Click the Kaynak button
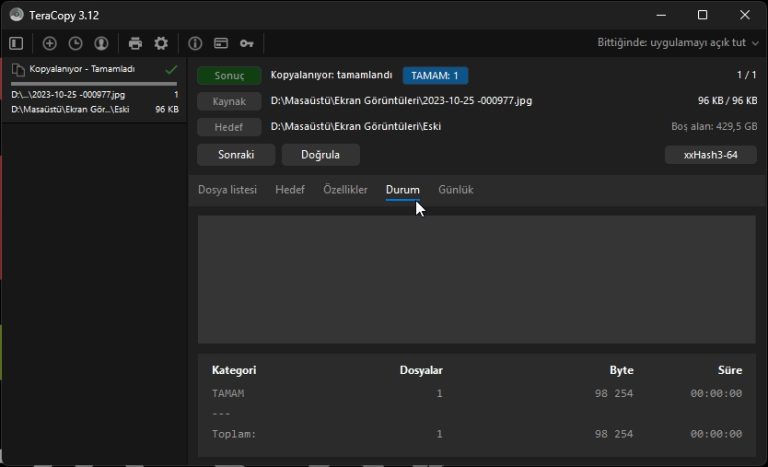The width and height of the screenshot is (768, 467). pos(229,101)
